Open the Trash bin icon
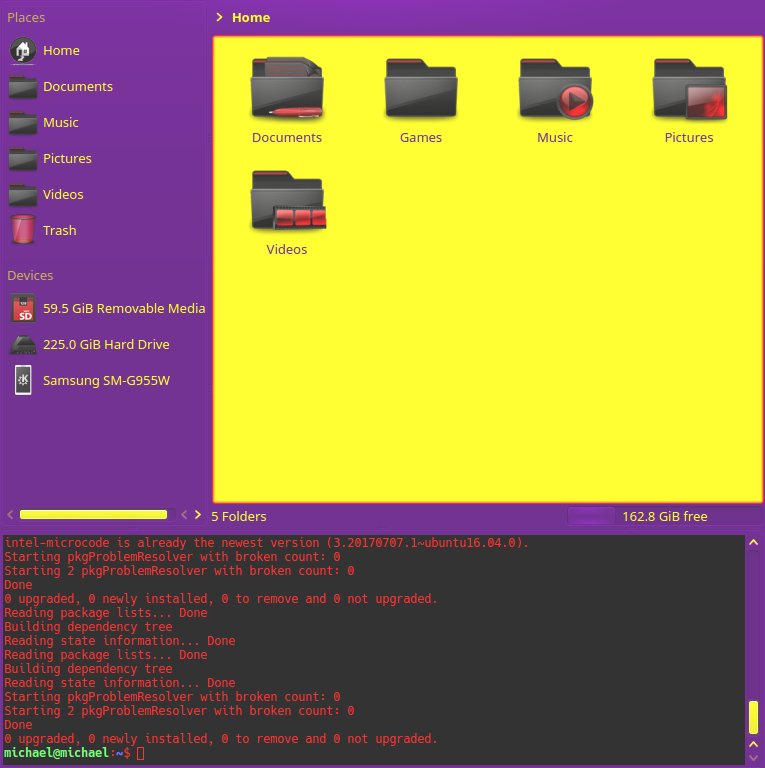 (23, 229)
